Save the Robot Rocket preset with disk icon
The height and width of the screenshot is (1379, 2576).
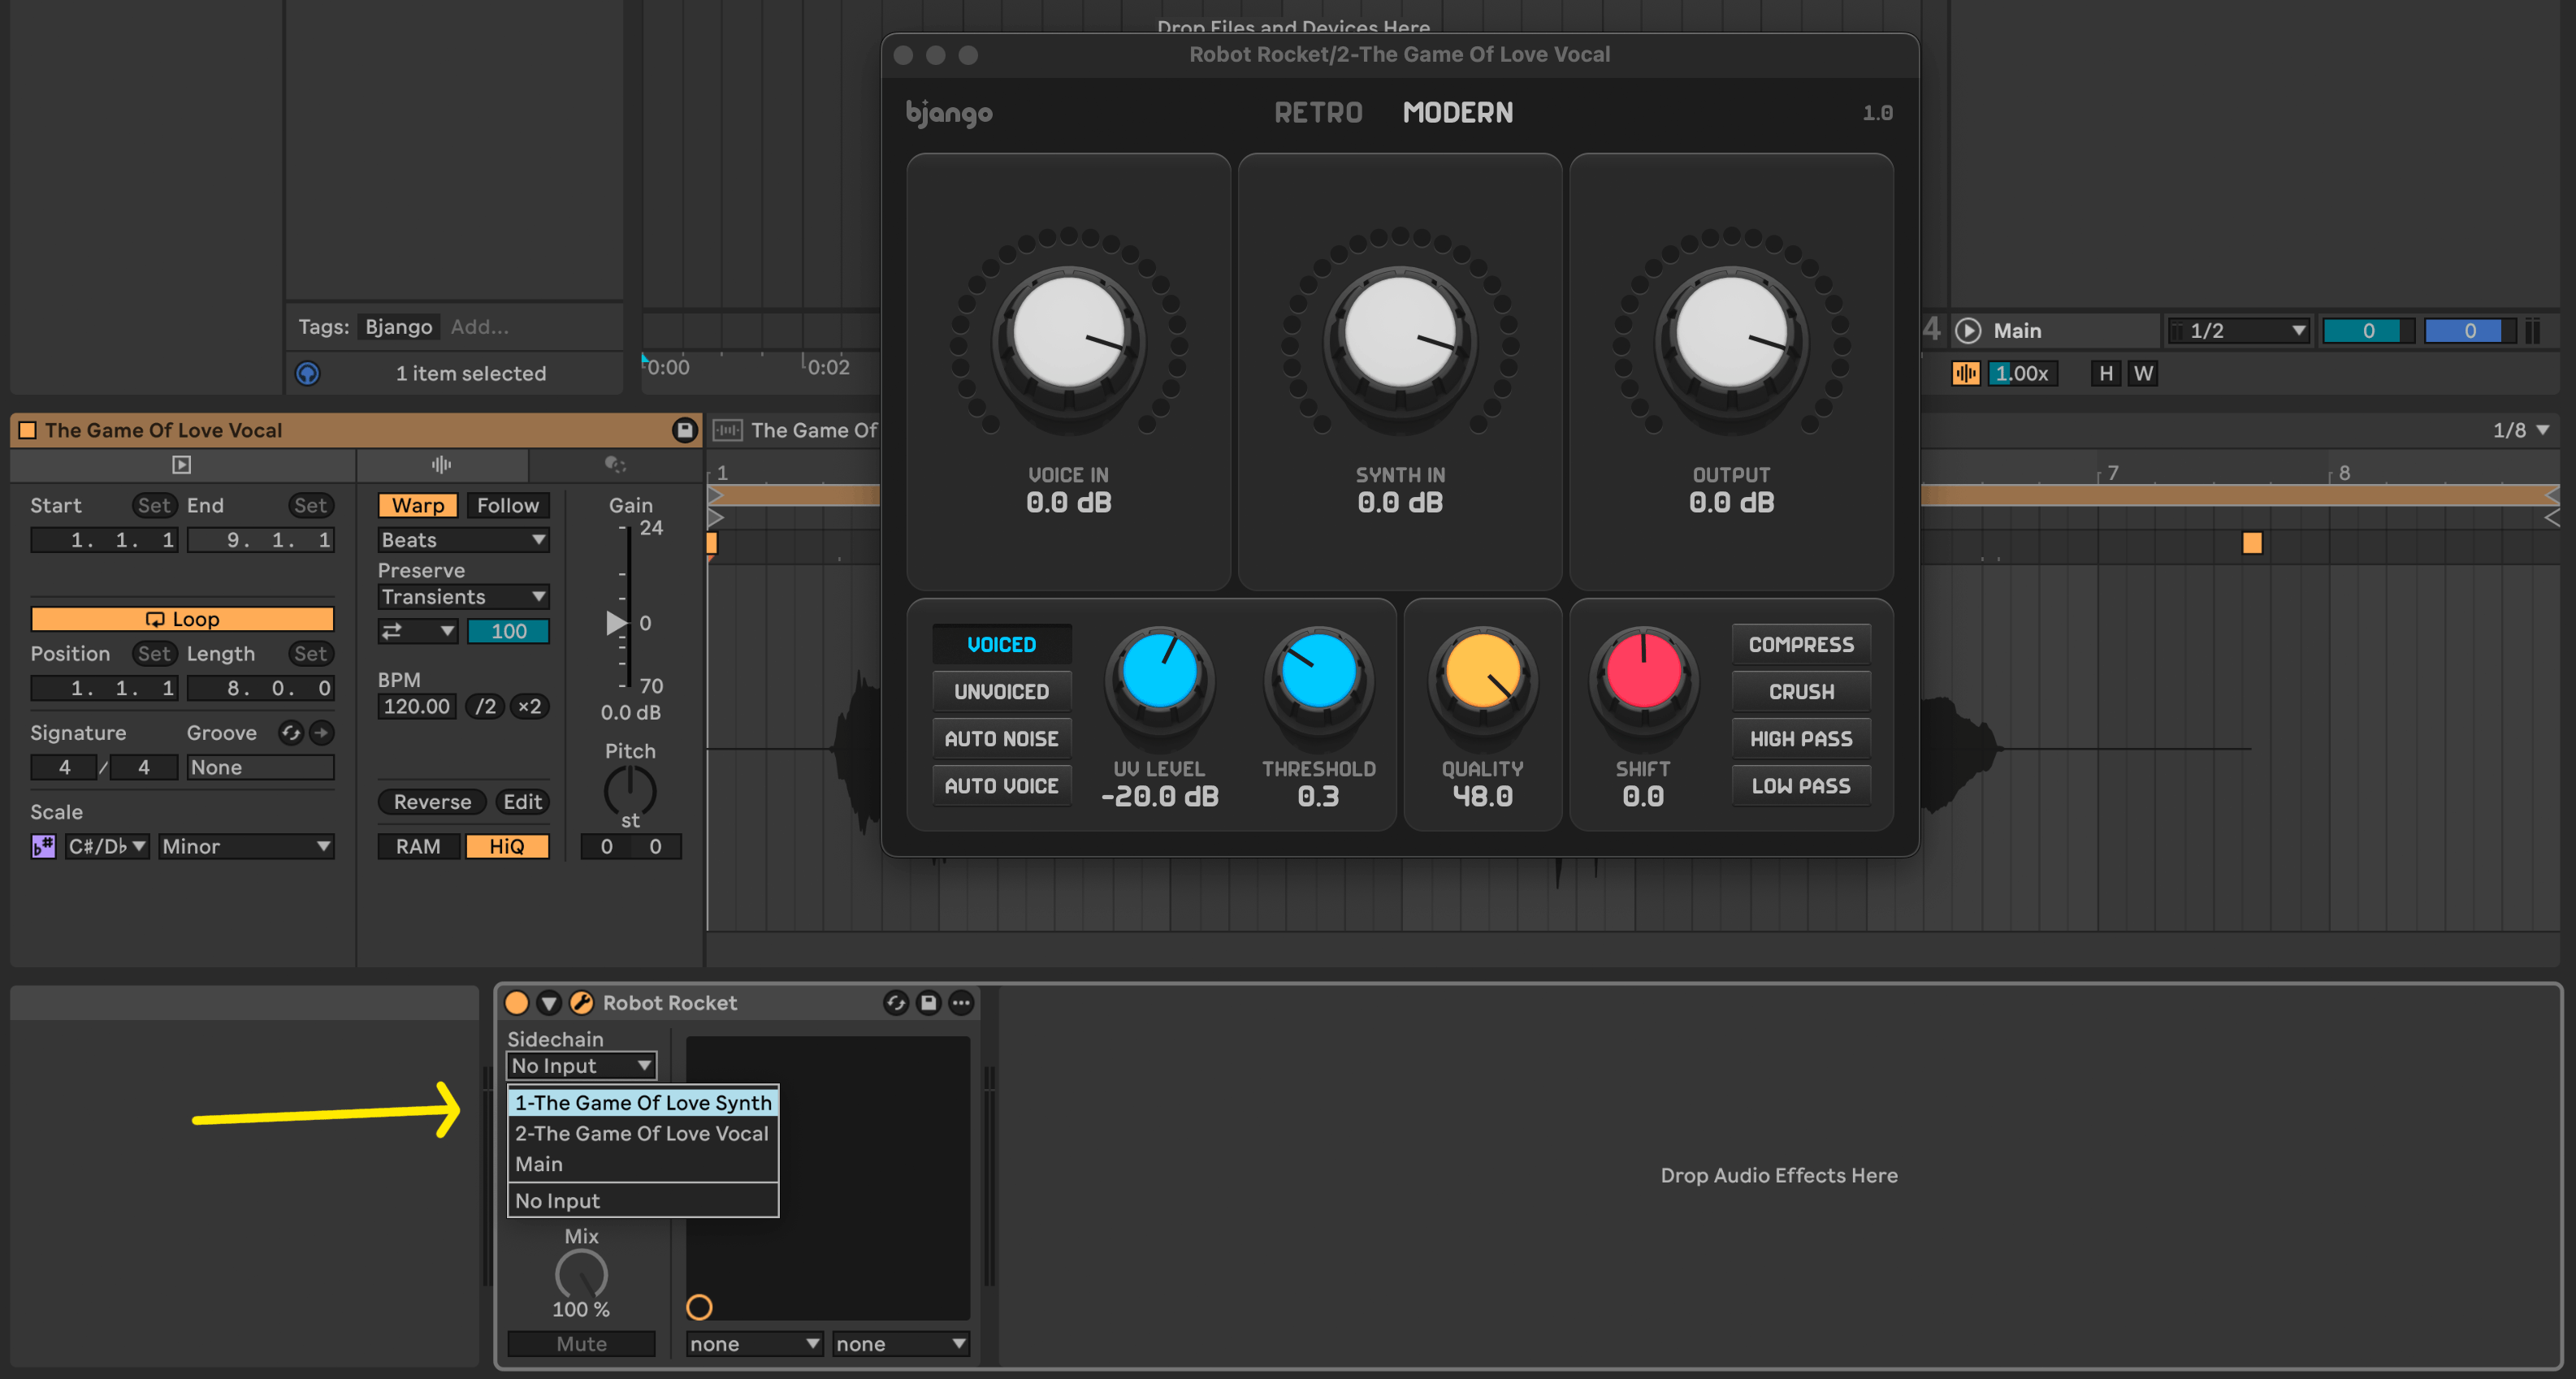tap(929, 1003)
